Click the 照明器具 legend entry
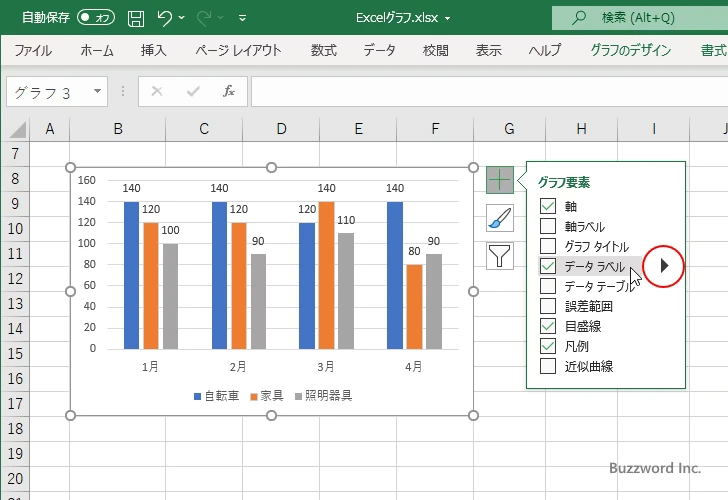The image size is (728, 500). [x=324, y=396]
